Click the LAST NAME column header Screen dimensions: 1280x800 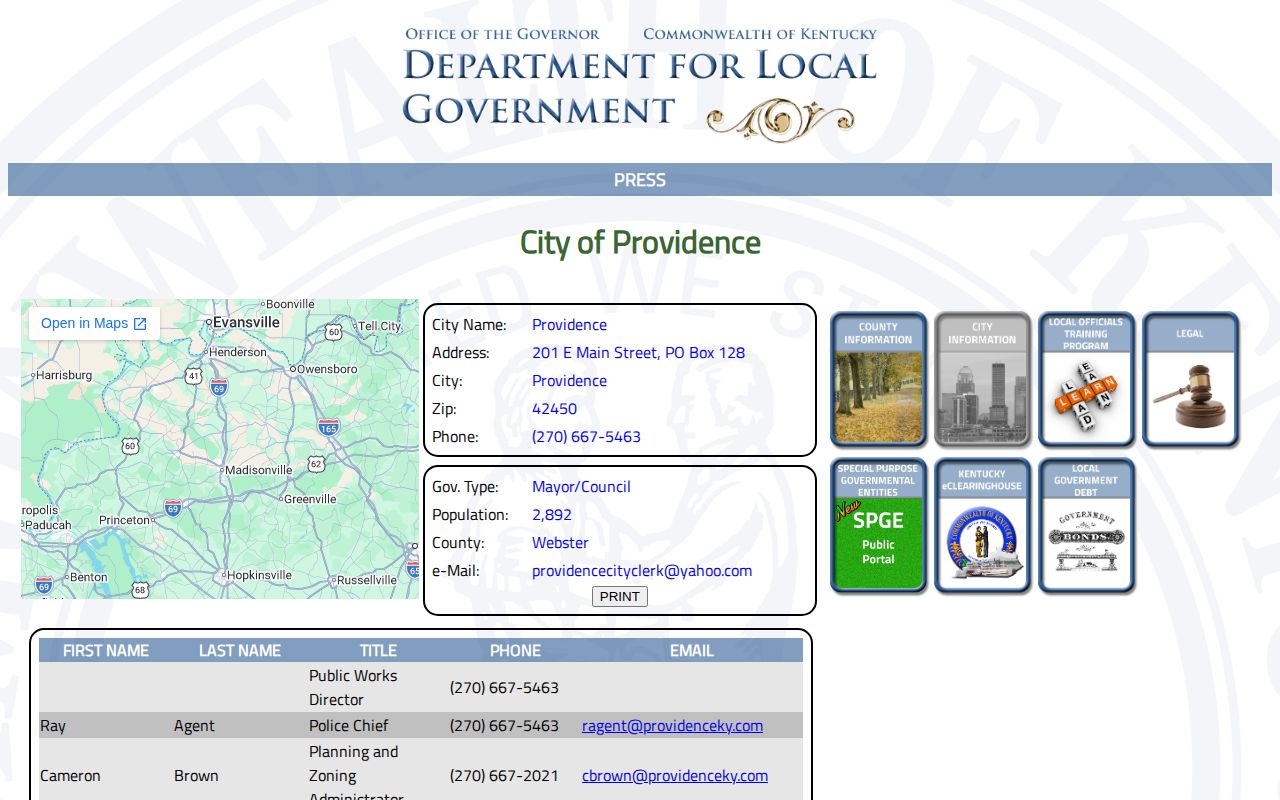coord(240,650)
